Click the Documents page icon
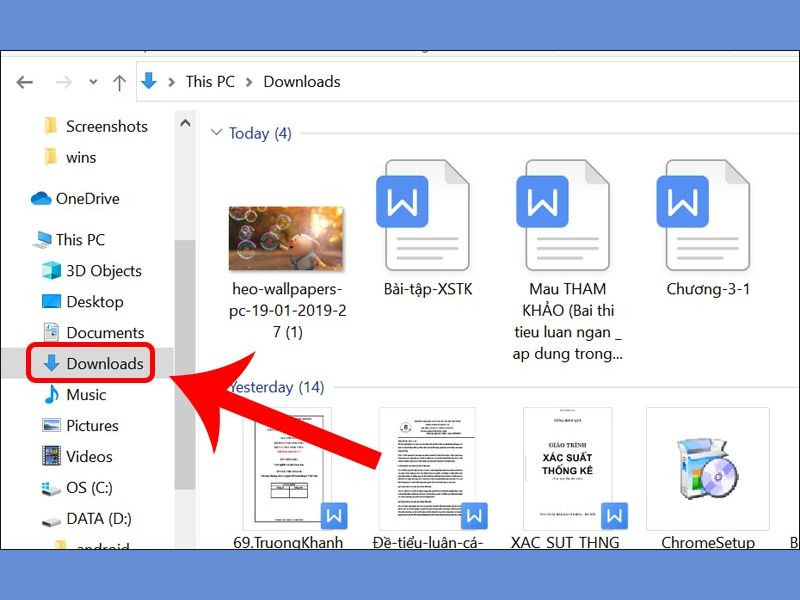 point(51,332)
